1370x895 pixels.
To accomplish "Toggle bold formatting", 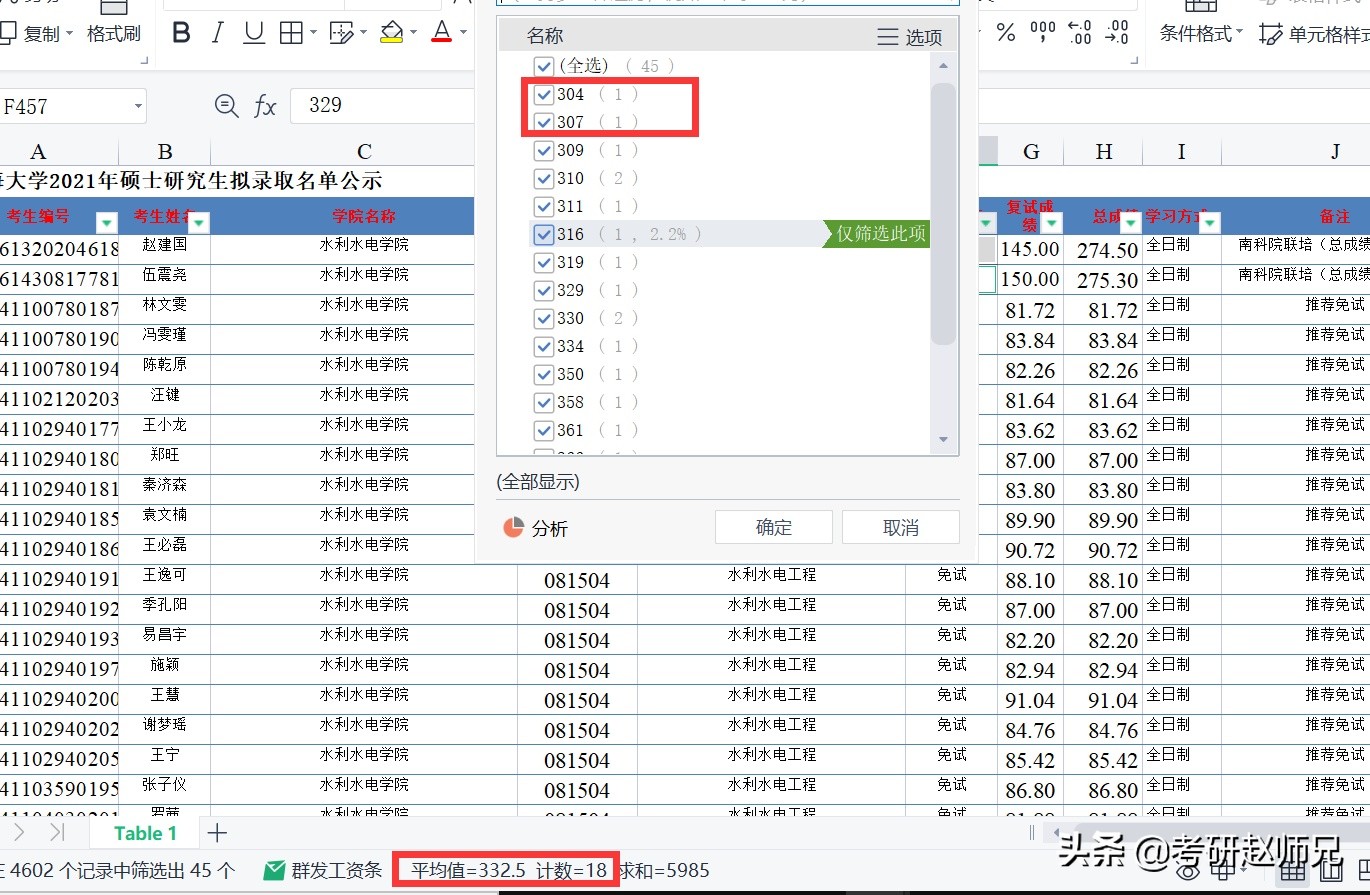I will (181, 31).
